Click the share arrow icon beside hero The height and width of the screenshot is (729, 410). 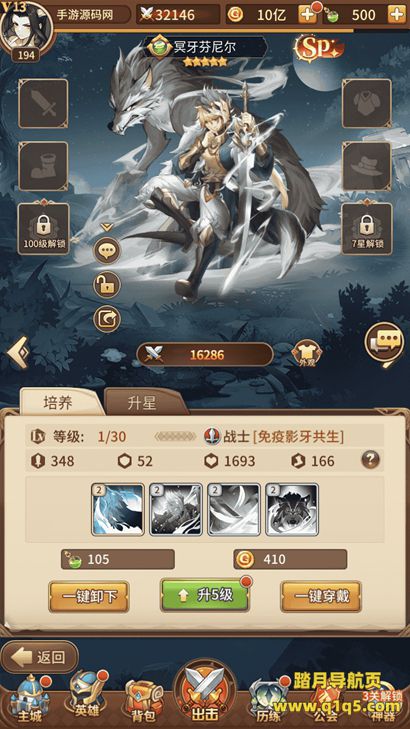click(107, 319)
